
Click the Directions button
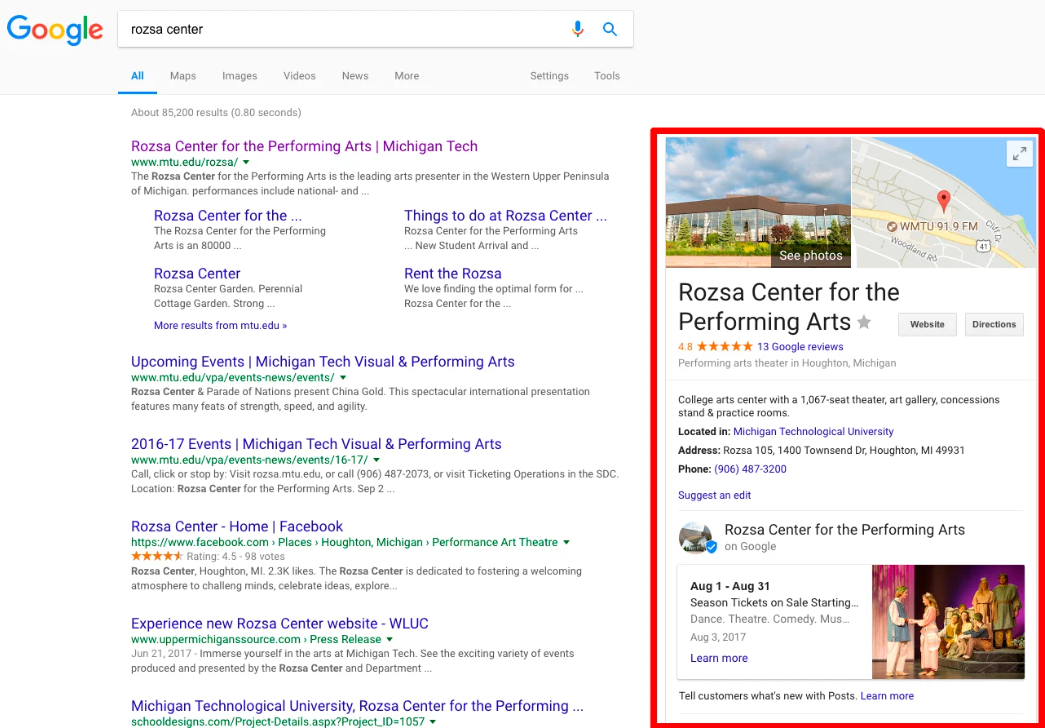coord(994,324)
